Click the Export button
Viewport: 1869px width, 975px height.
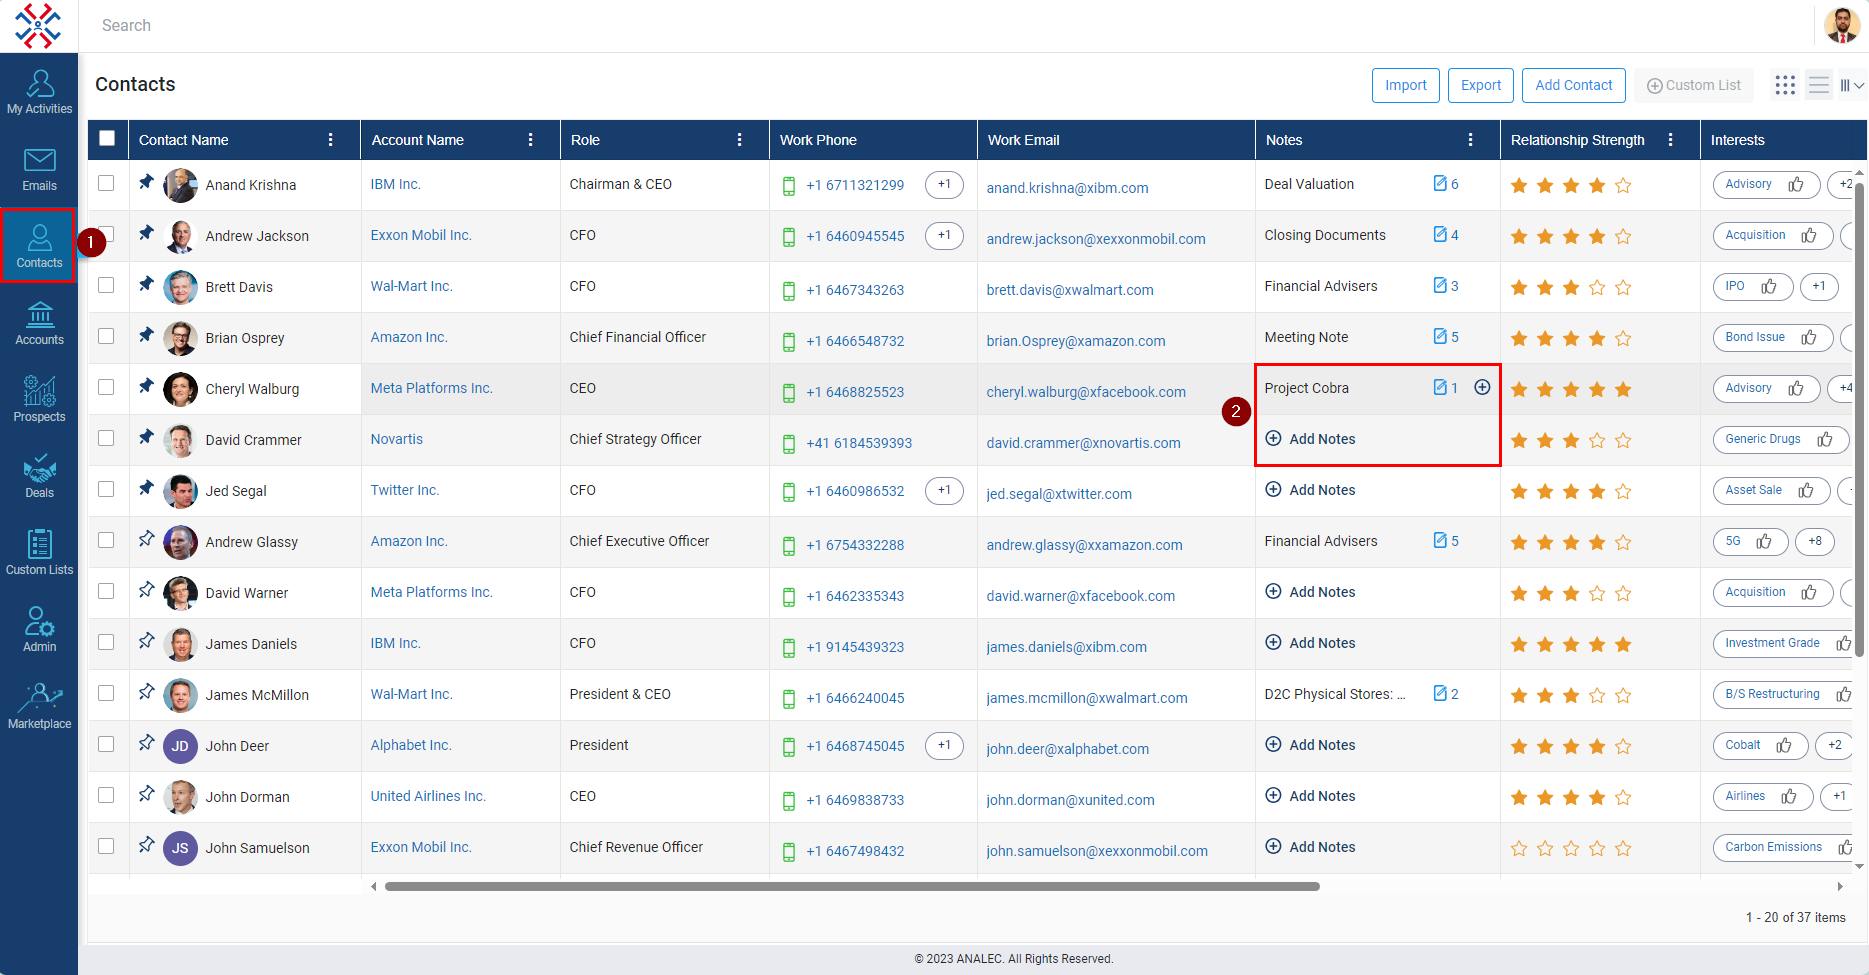1481,85
